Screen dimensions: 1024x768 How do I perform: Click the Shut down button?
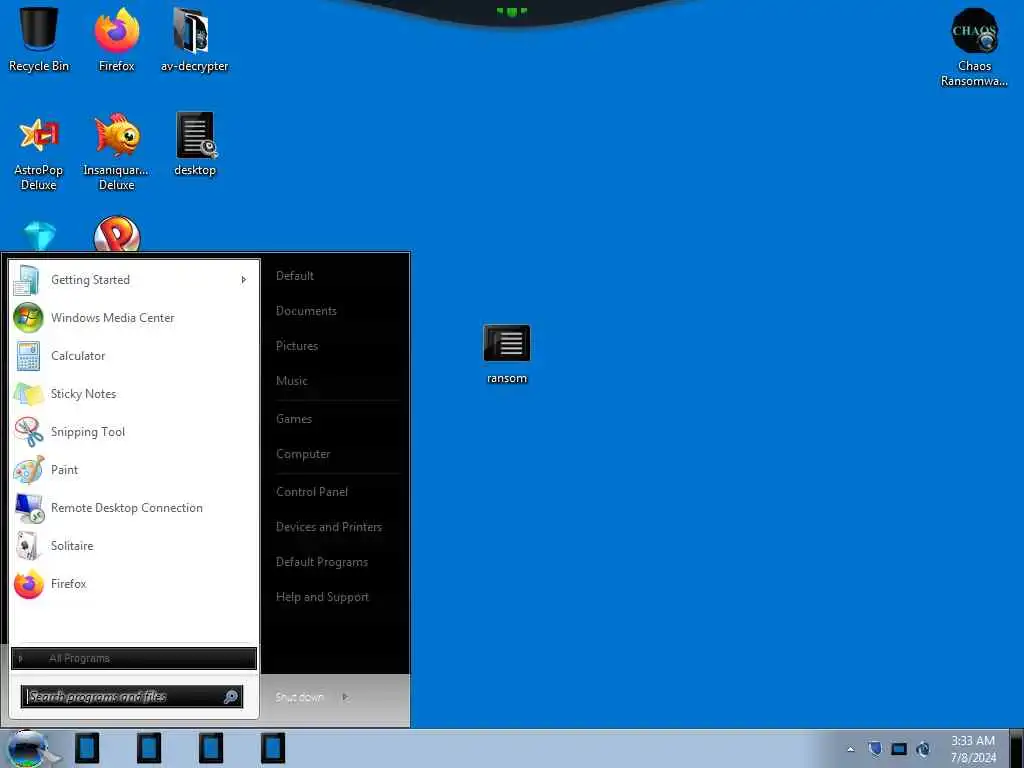(300, 697)
